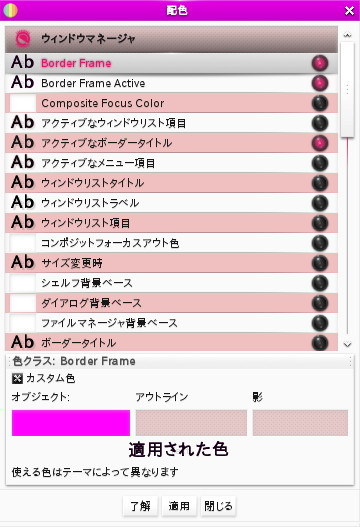Collapse the ウィンドウマネージャ category header
Viewport: 360px width, 527px height.
(171, 39)
